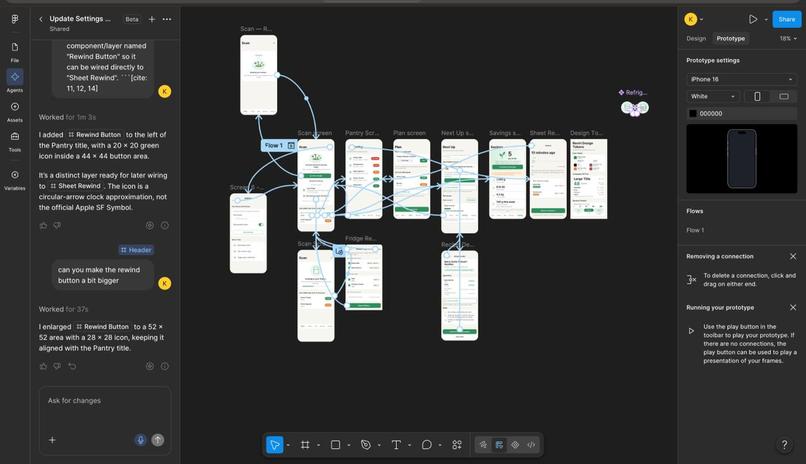Open the Figma main menu logo

(15, 19)
